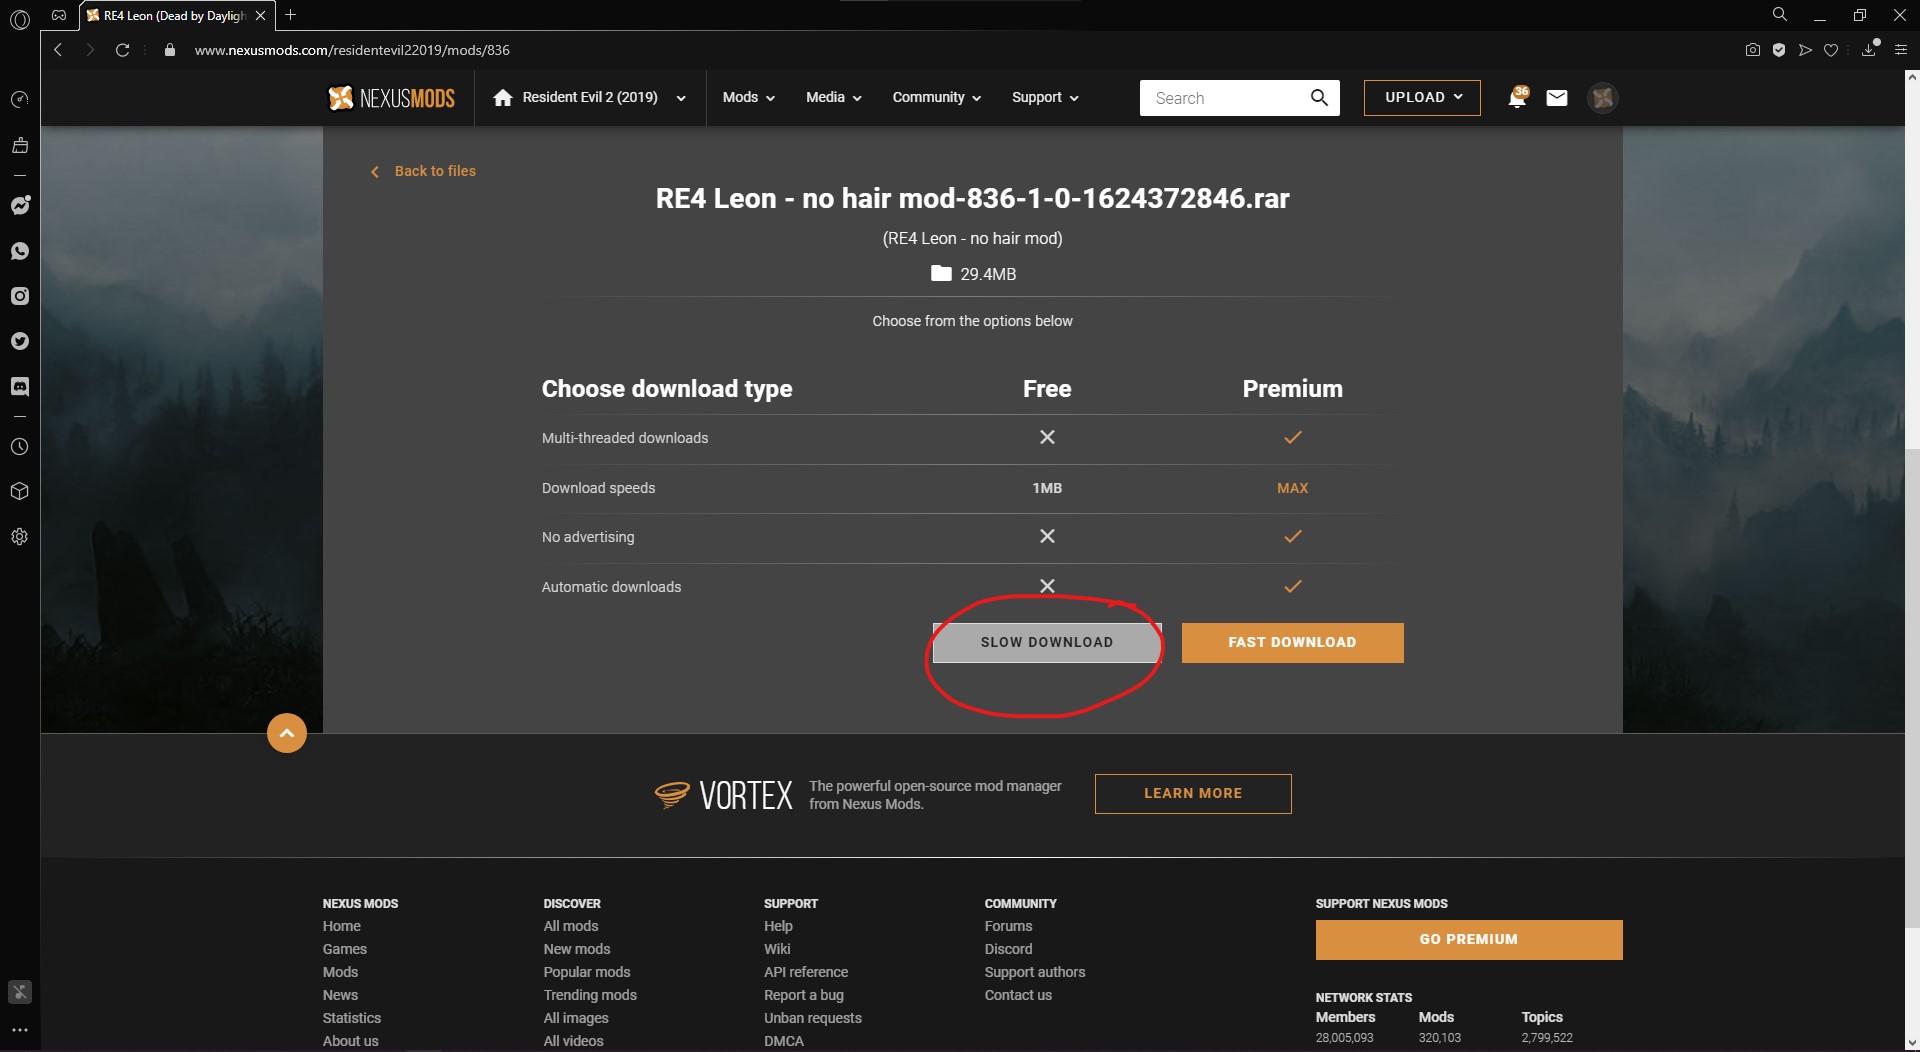
Task: Open the browser downloads icon
Action: point(1869,50)
